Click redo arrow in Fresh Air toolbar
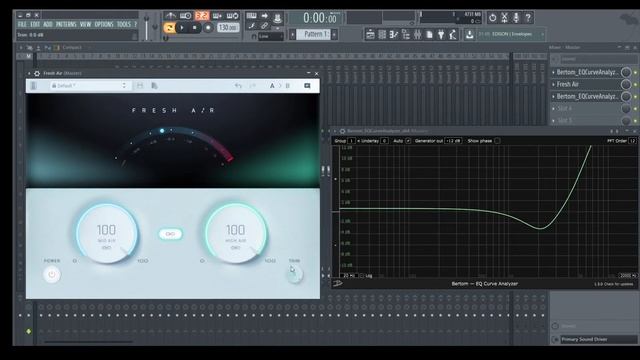The image size is (640, 360). pyautogui.click(x=252, y=86)
